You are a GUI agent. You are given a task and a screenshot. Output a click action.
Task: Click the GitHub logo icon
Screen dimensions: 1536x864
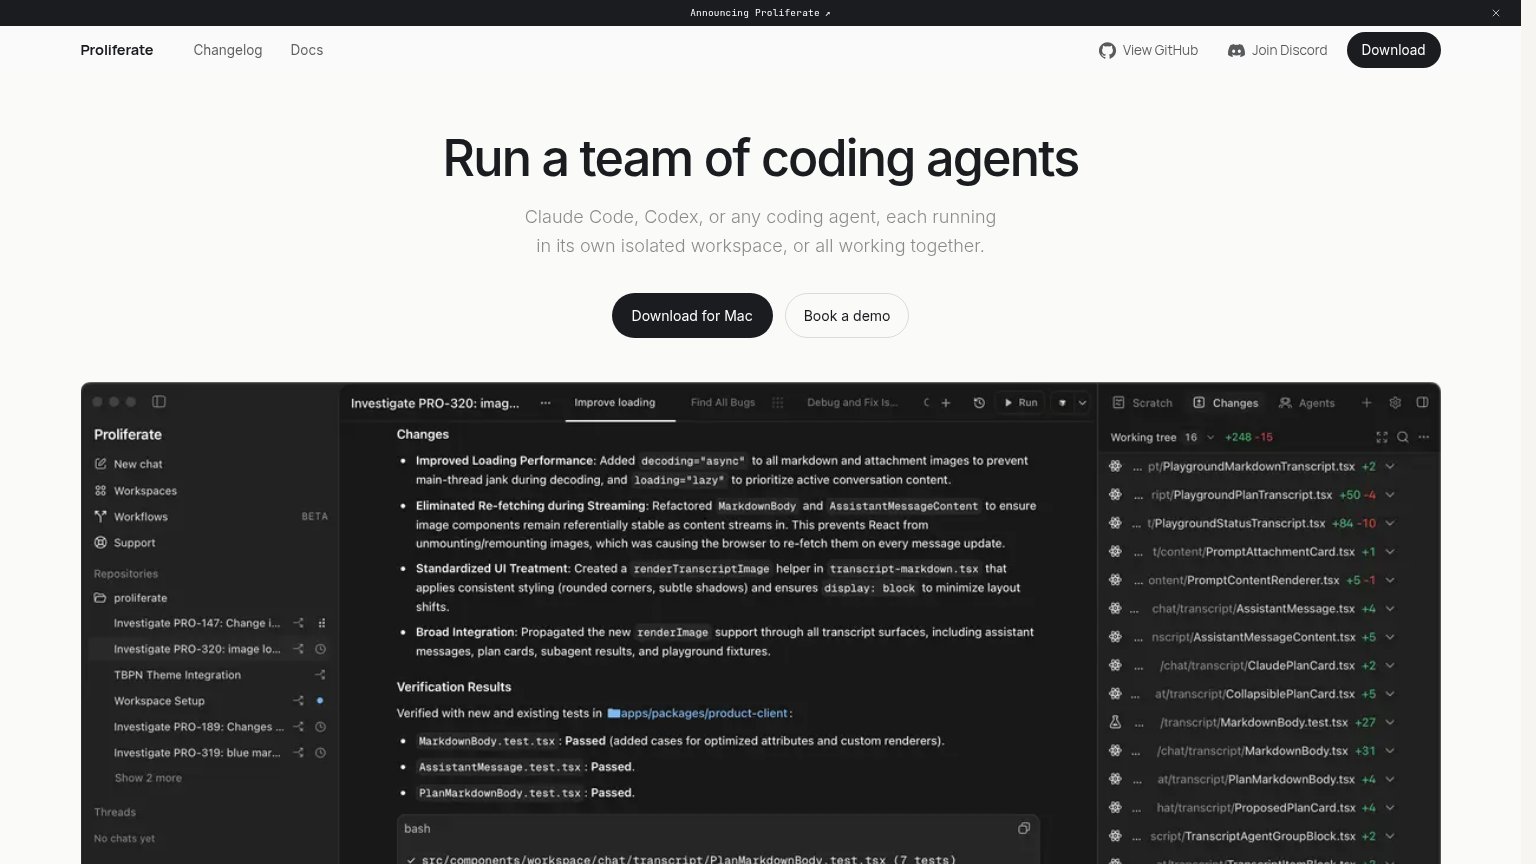[x=1107, y=50]
